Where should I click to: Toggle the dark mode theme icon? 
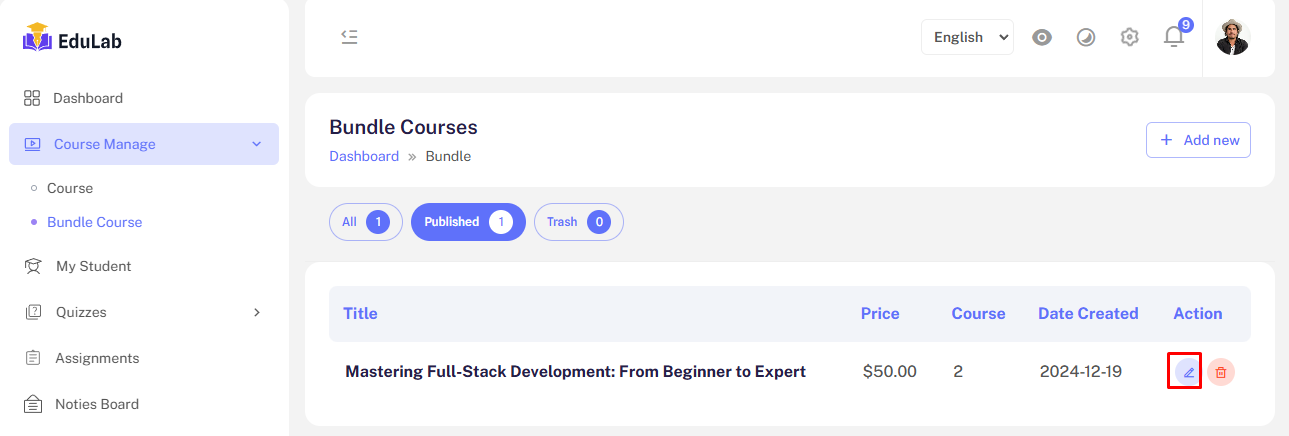(1086, 37)
